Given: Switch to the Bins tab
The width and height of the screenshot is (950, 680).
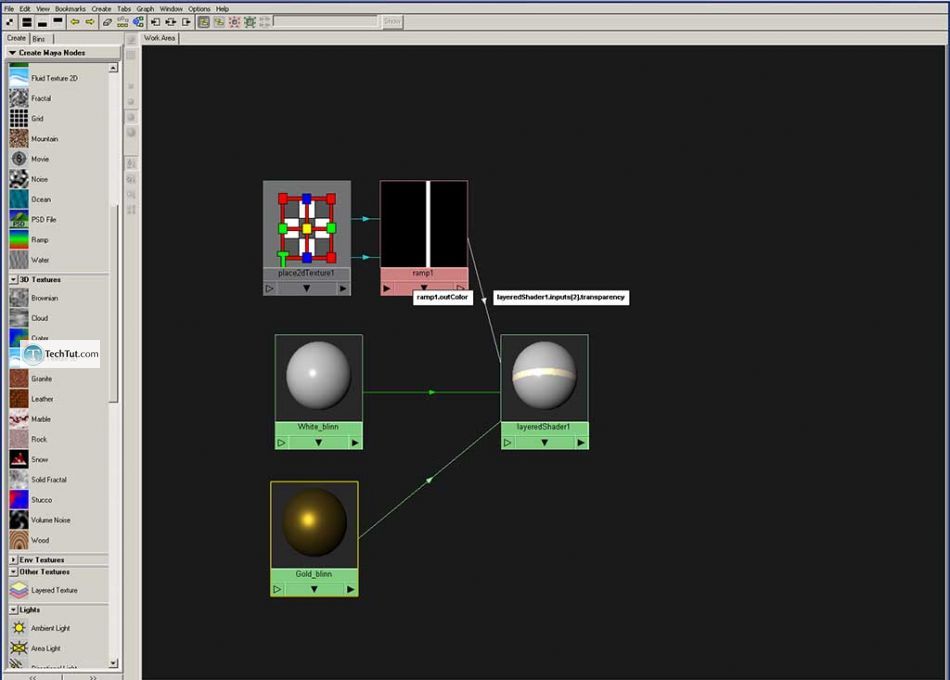Looking at the screenshot, I should pos(38,38).
